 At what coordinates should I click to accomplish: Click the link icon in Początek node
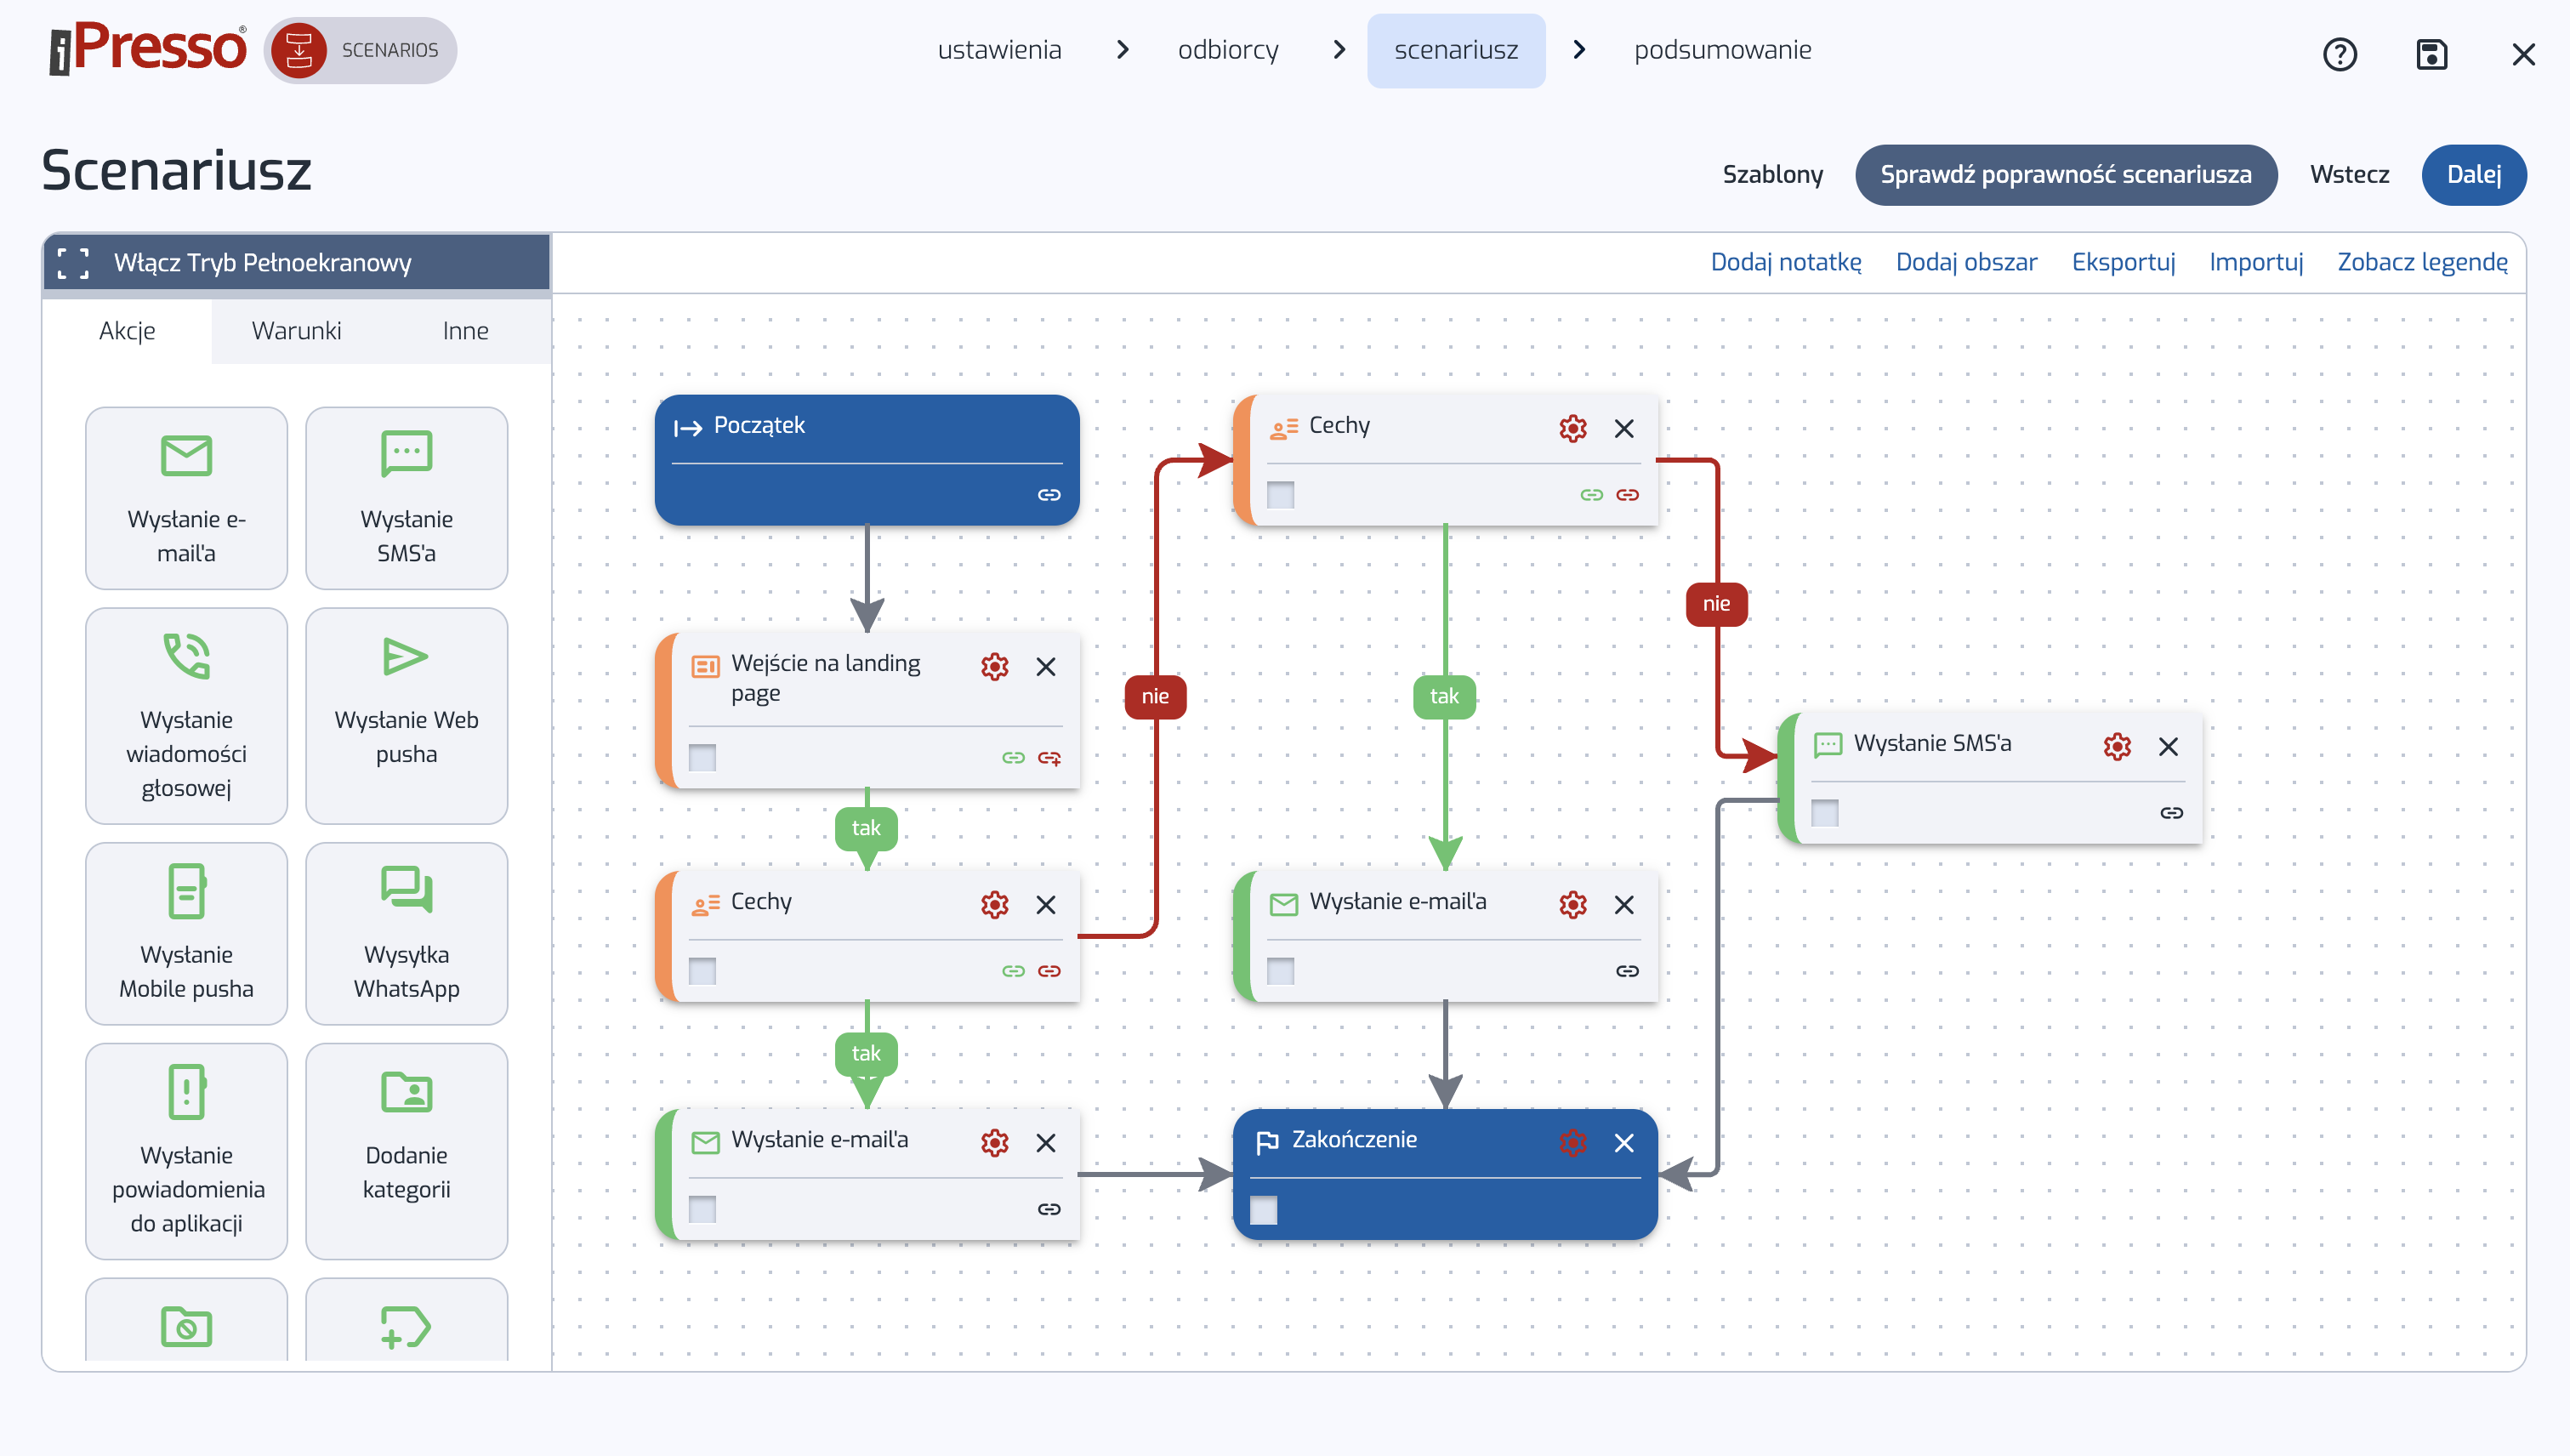(x=1048, y=495)
